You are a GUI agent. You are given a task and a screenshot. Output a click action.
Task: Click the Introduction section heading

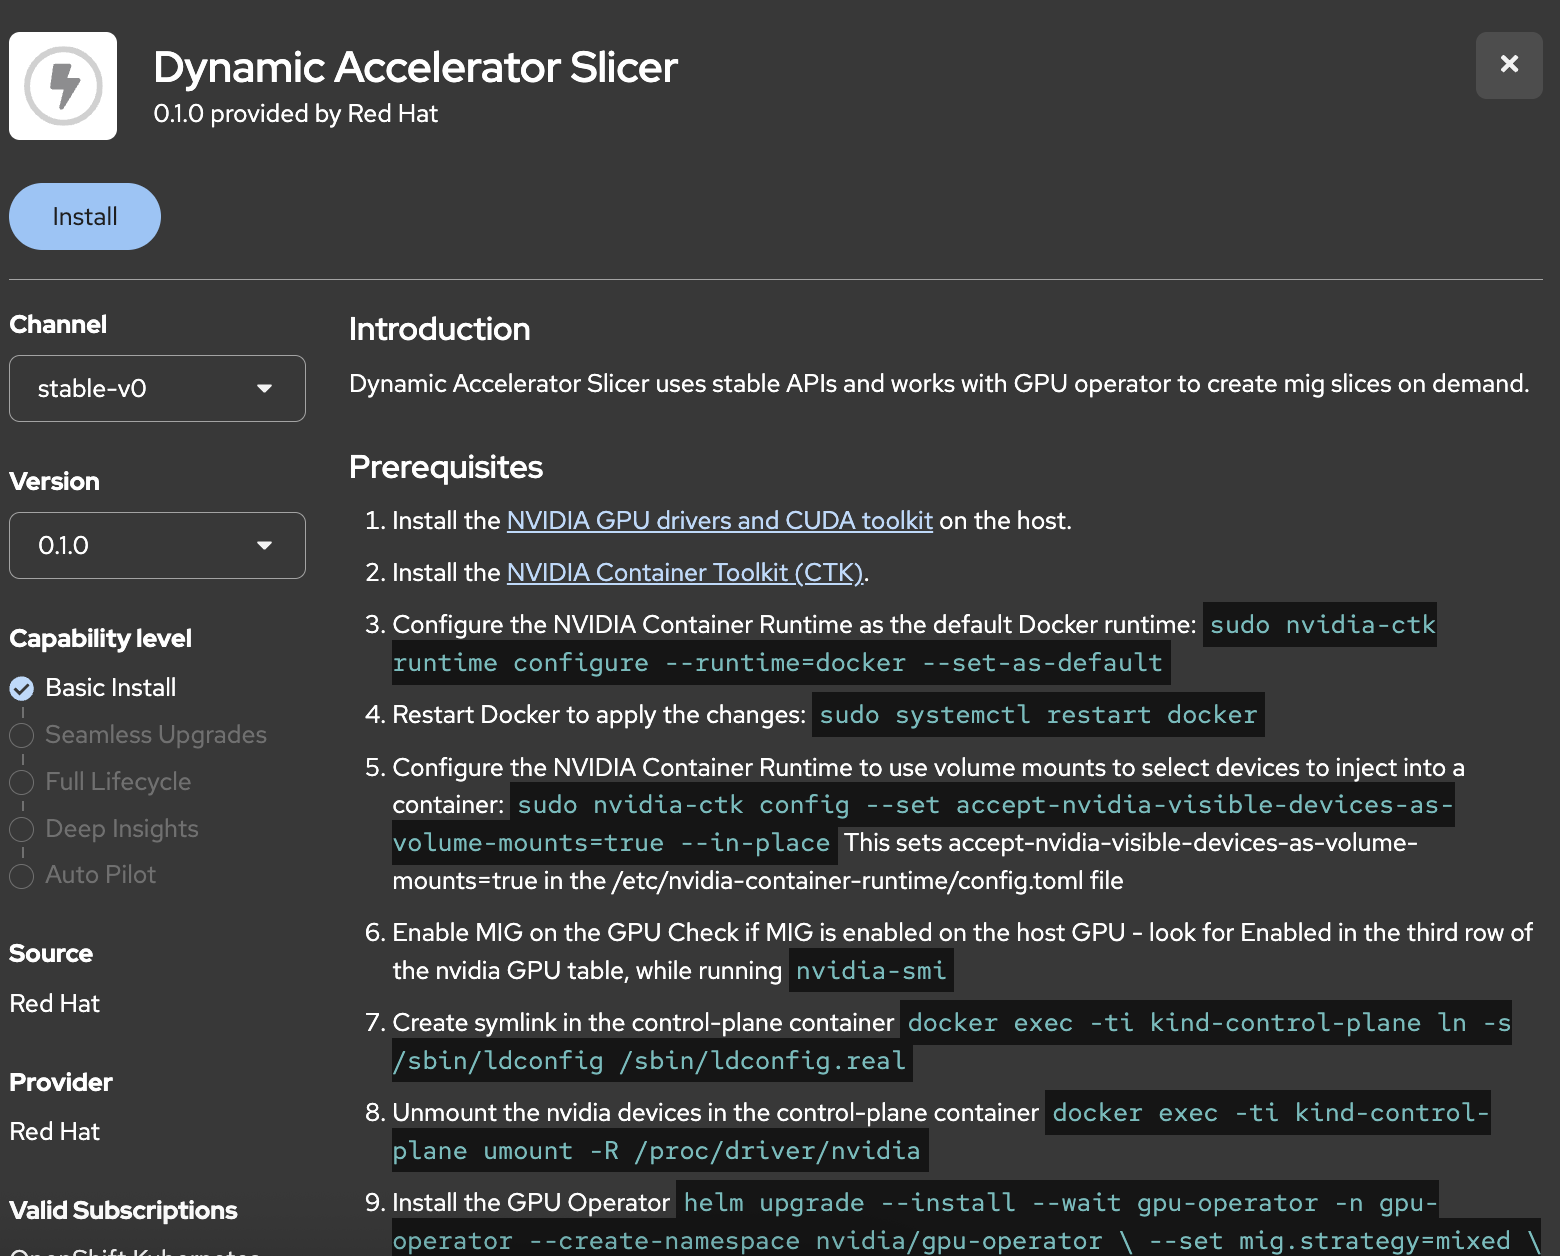point(439,329)
